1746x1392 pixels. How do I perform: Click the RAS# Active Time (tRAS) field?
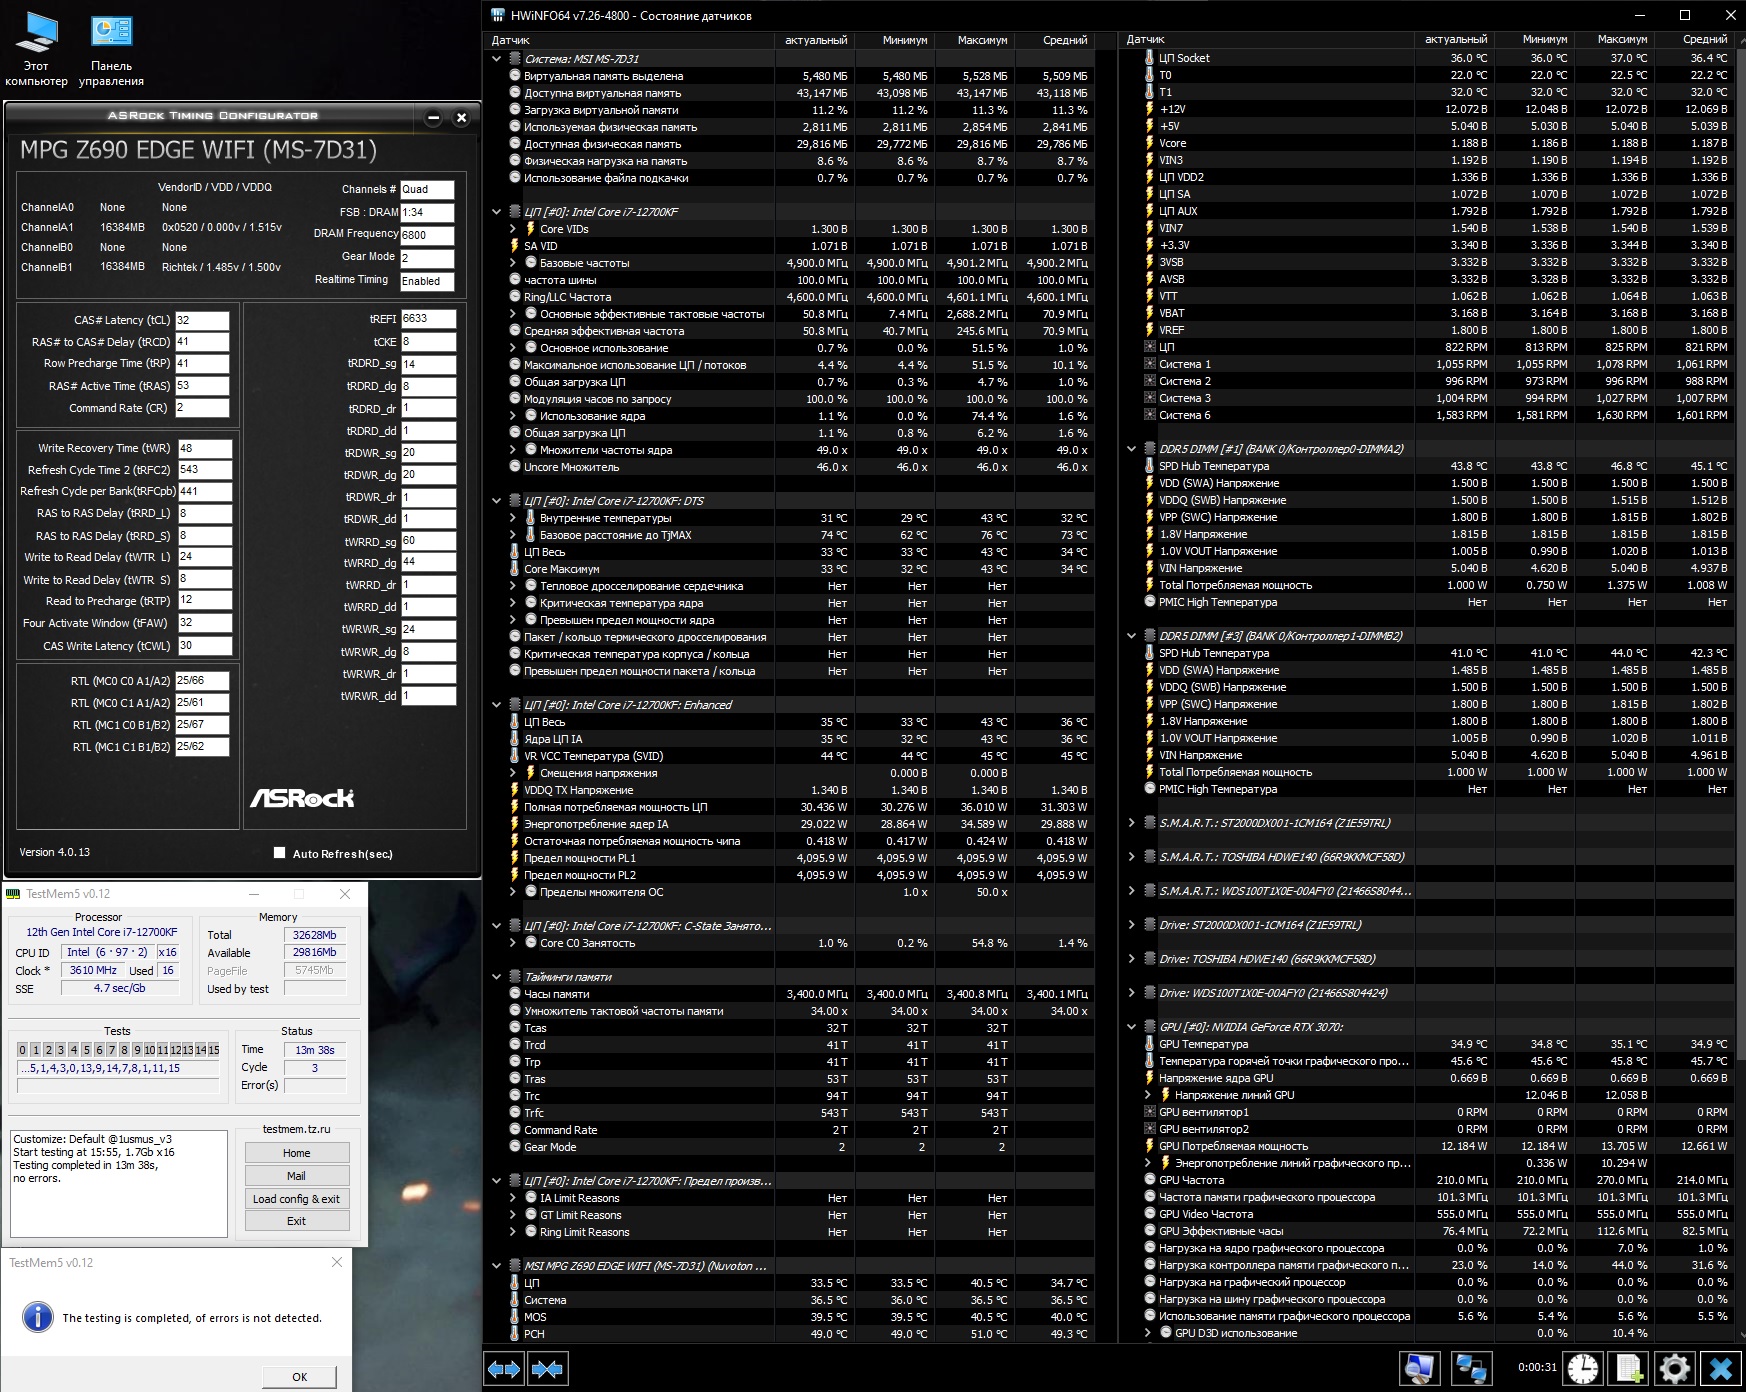pos(202,386)
